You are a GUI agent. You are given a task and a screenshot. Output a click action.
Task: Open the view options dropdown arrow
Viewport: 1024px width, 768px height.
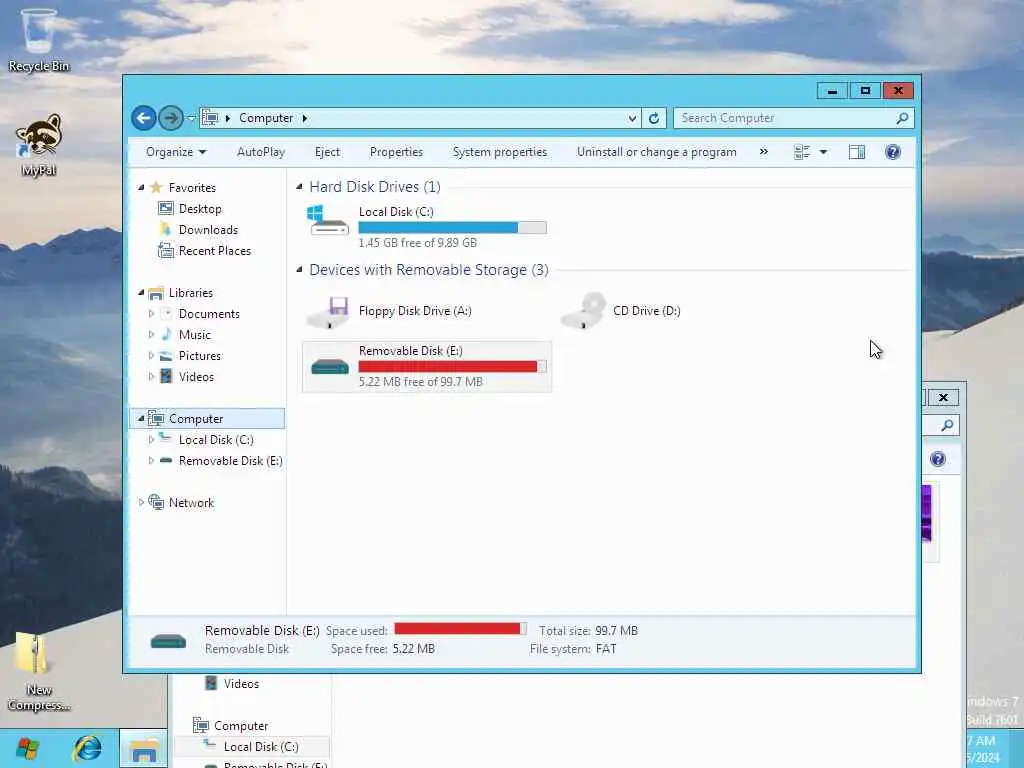coord(824,152)
